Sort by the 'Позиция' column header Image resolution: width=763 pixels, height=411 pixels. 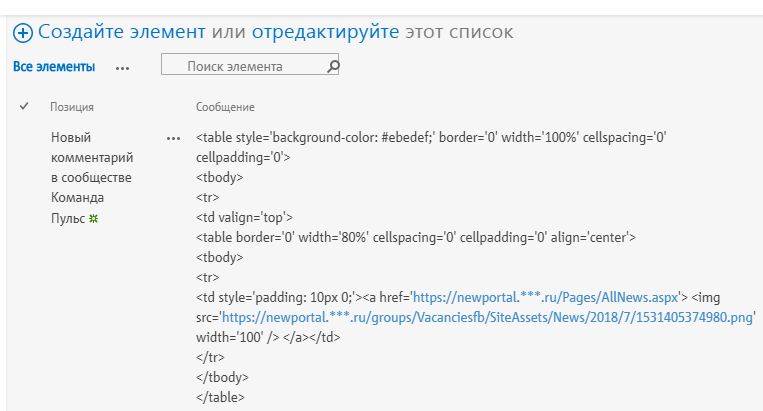coord(72,107)
